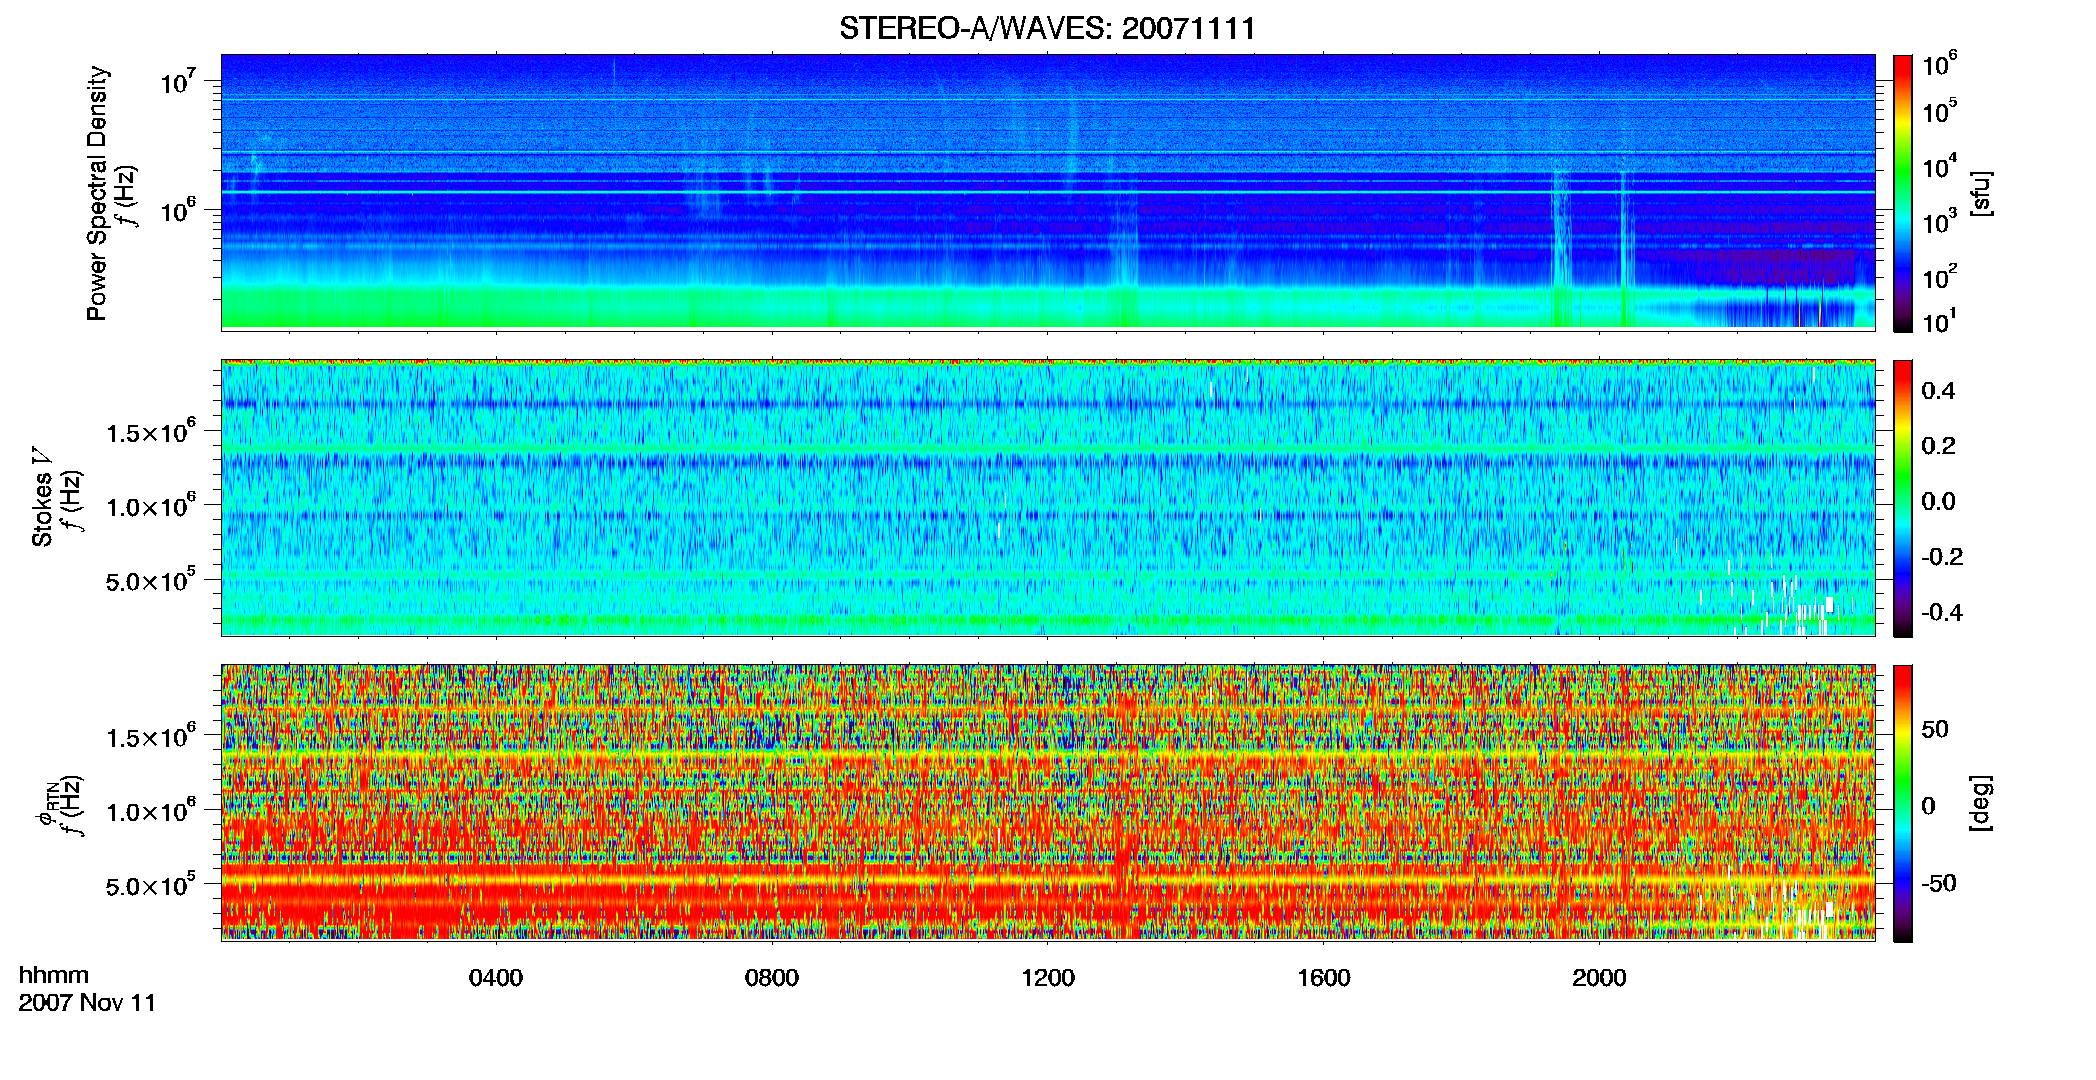The height and width of the screenshot is (1080, 2096).
Task: Click the 50 value on degrees colorbar
Action: 1935,729
